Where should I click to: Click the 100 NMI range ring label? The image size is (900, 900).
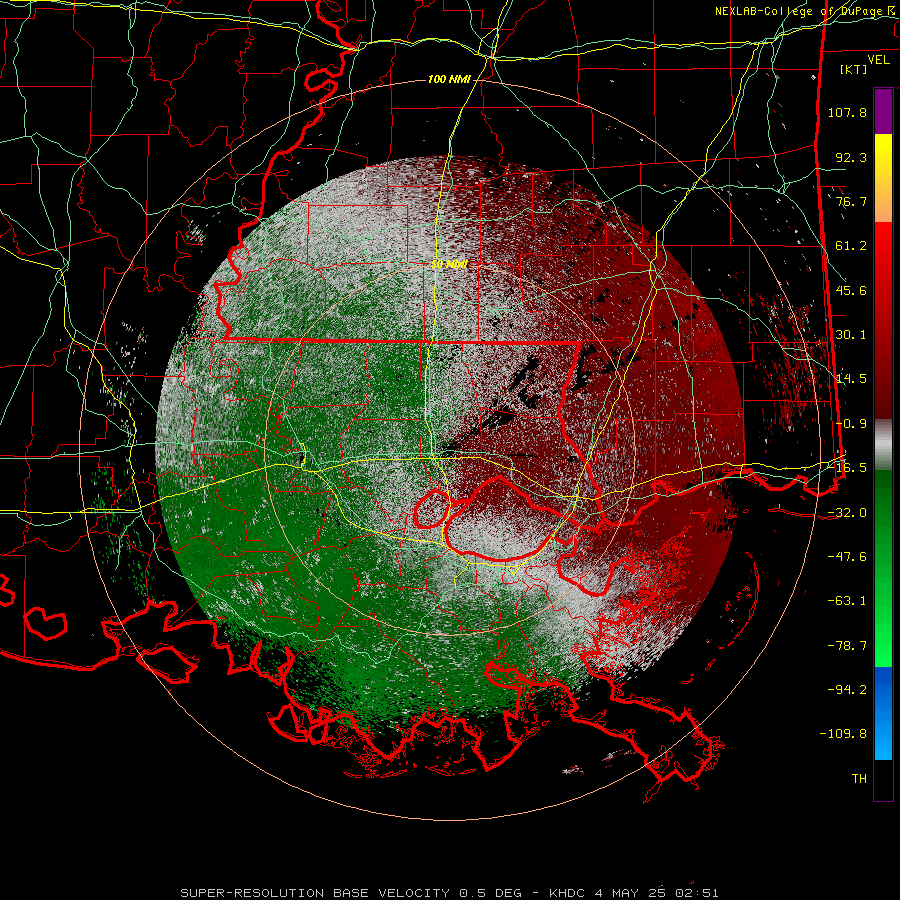[x=449, y=79]
